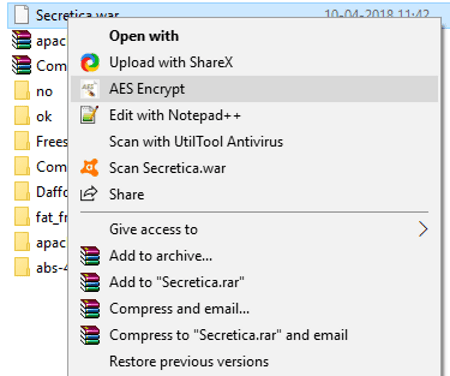Click WinRAR icon beside Compress and email
450x376 pixels.
click(90, 309)
